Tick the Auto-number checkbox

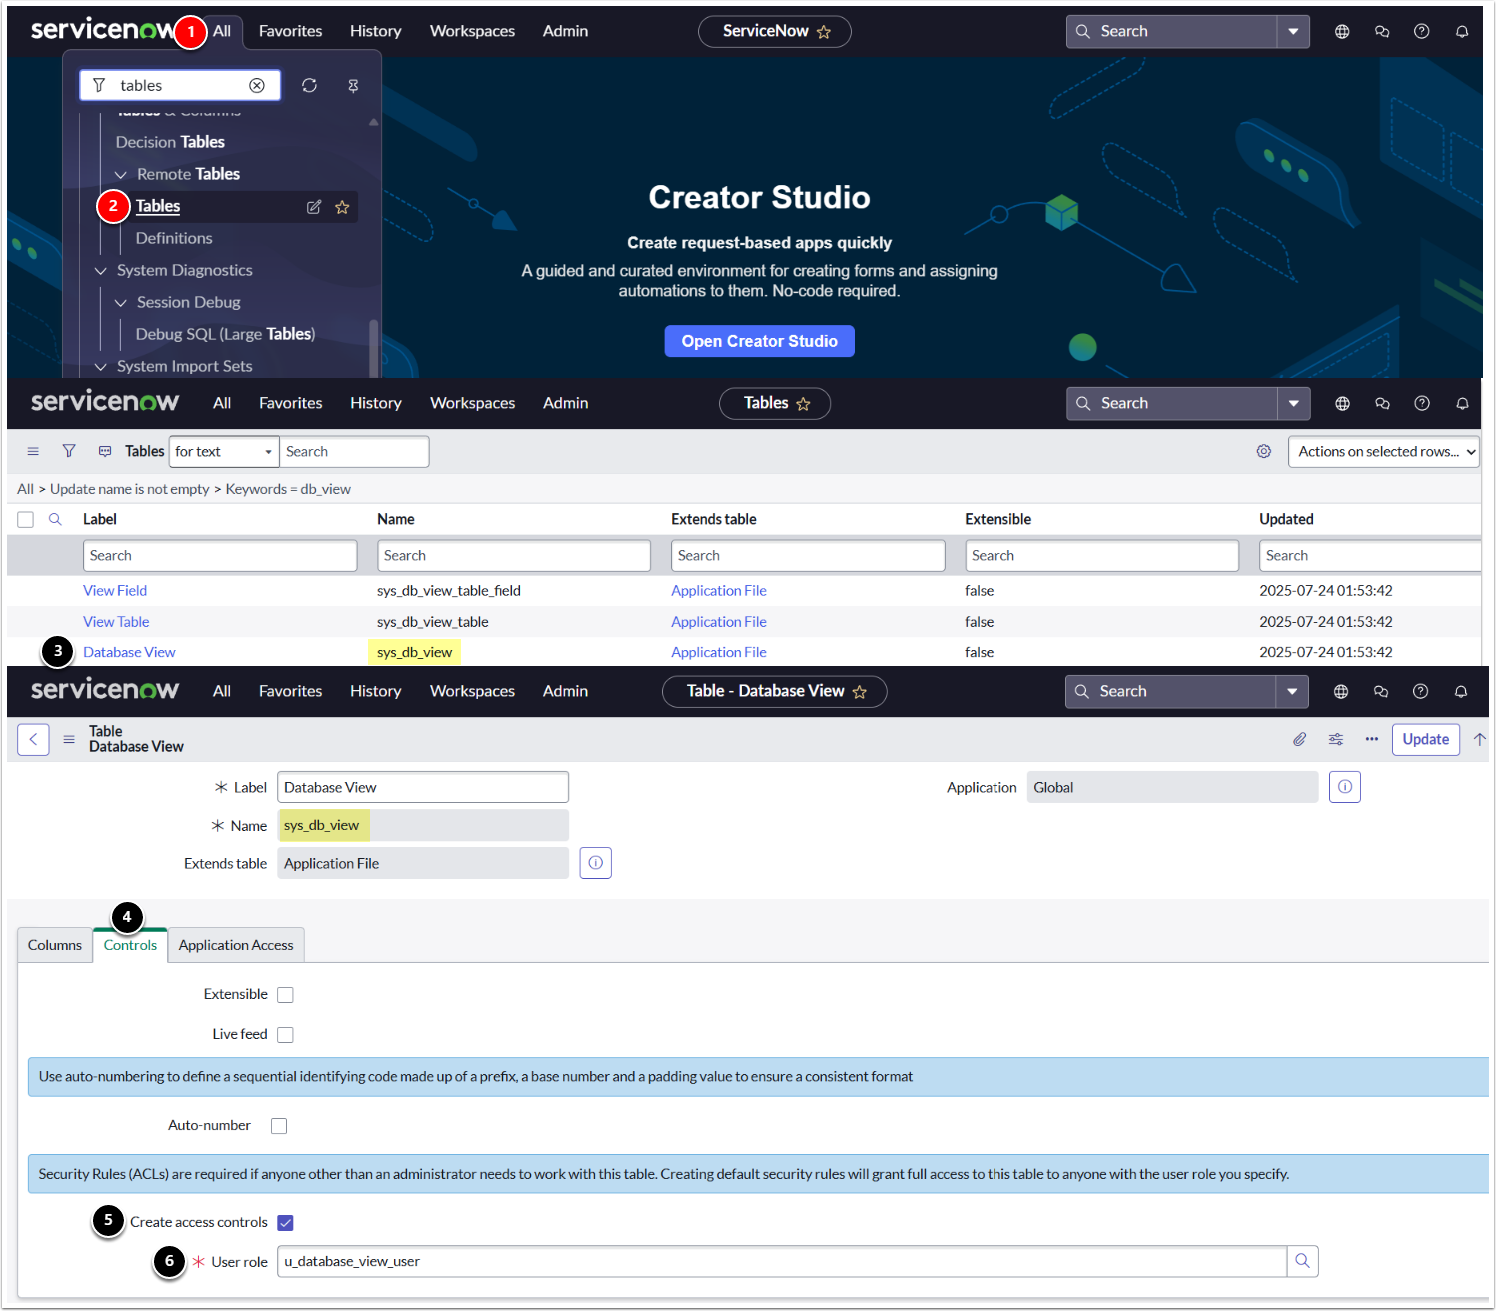pos(279,1126)
